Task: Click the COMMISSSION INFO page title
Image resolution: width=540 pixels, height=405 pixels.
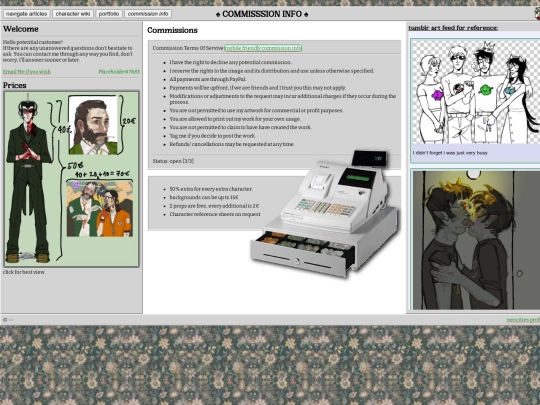Action: 262,14
